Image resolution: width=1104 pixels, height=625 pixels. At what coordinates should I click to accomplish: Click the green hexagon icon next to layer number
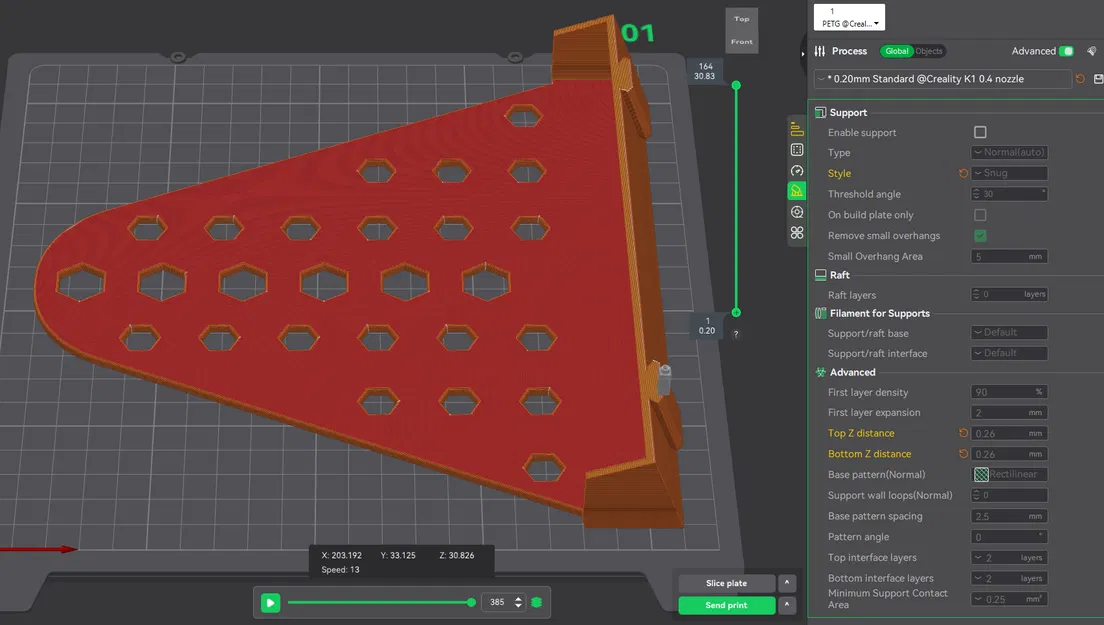(x=537, y=602)
